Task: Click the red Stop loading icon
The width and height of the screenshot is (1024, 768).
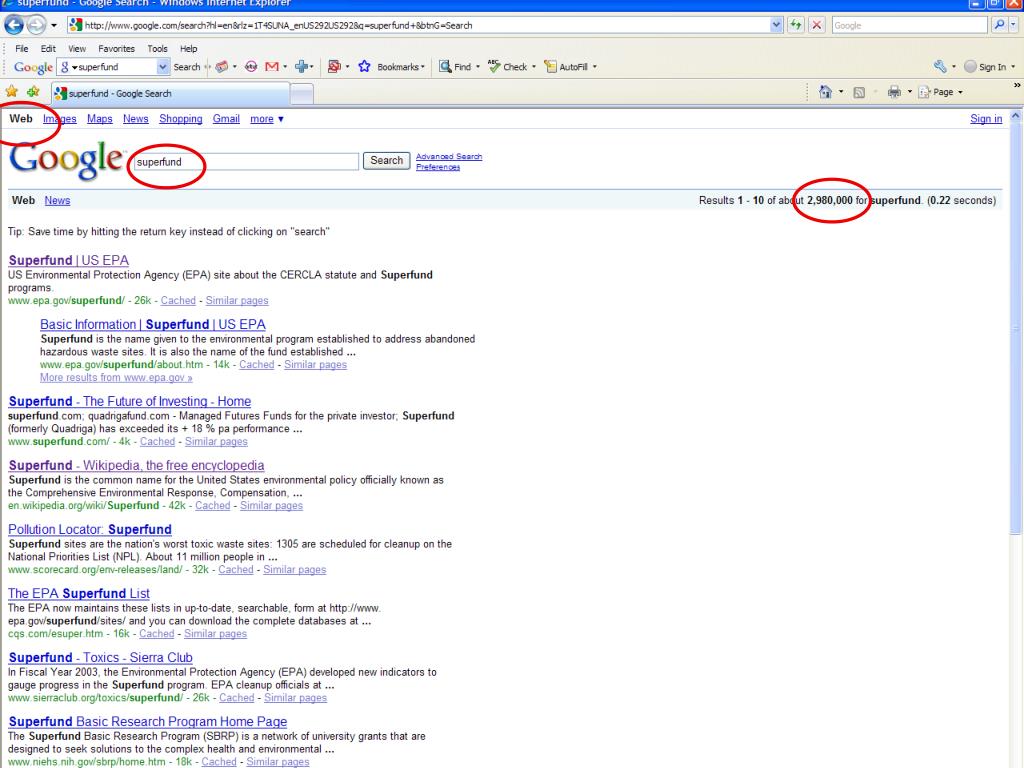Action: [816, 25]
